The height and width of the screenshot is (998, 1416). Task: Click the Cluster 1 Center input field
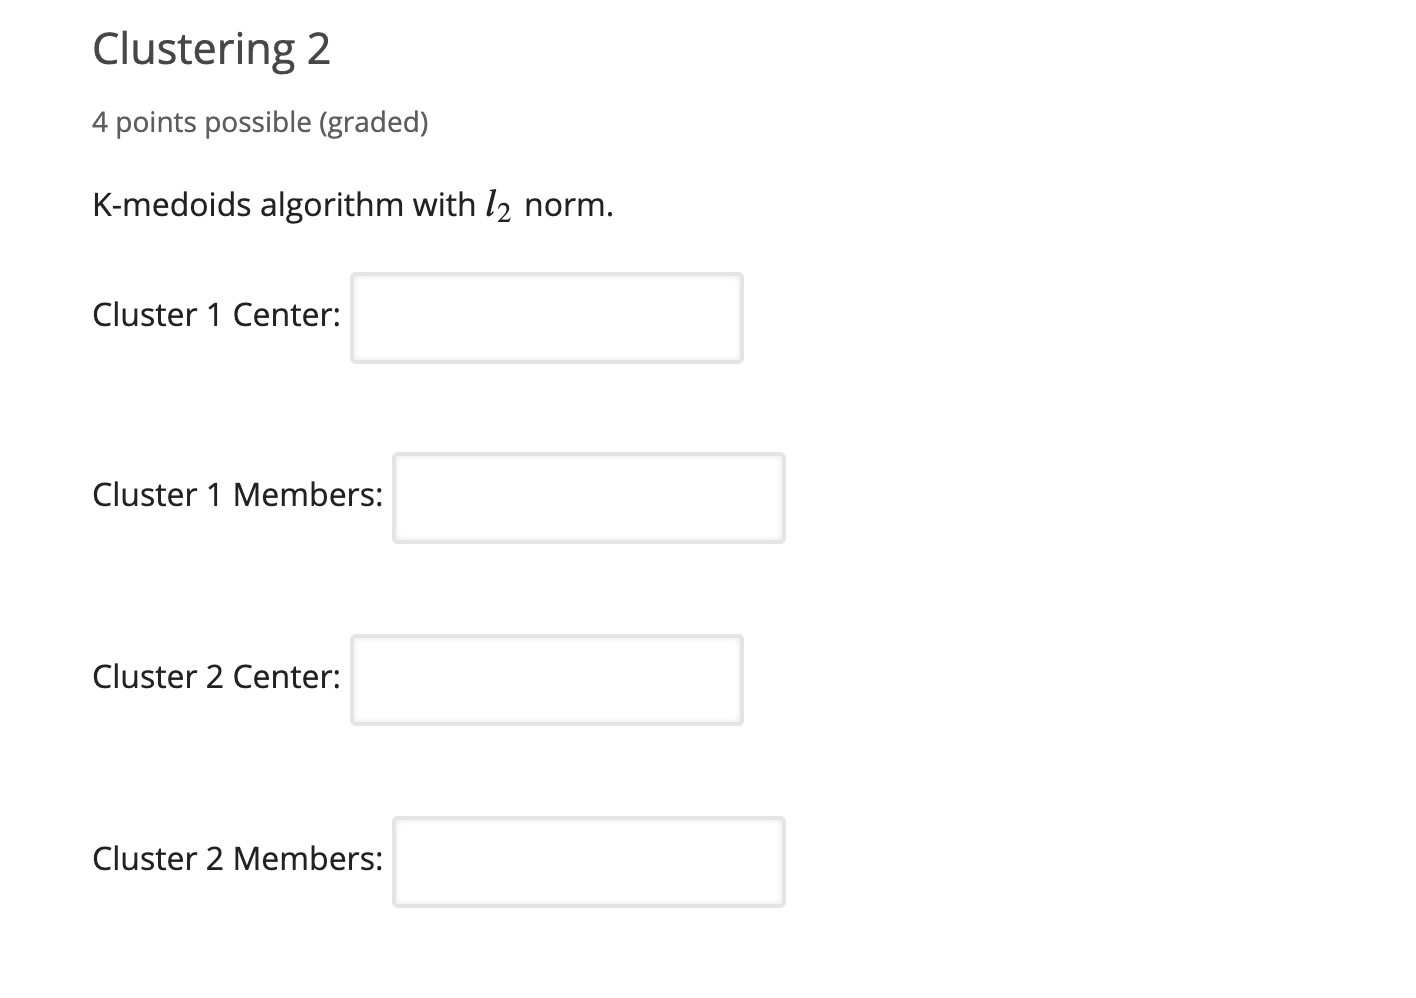click(547, 318)
